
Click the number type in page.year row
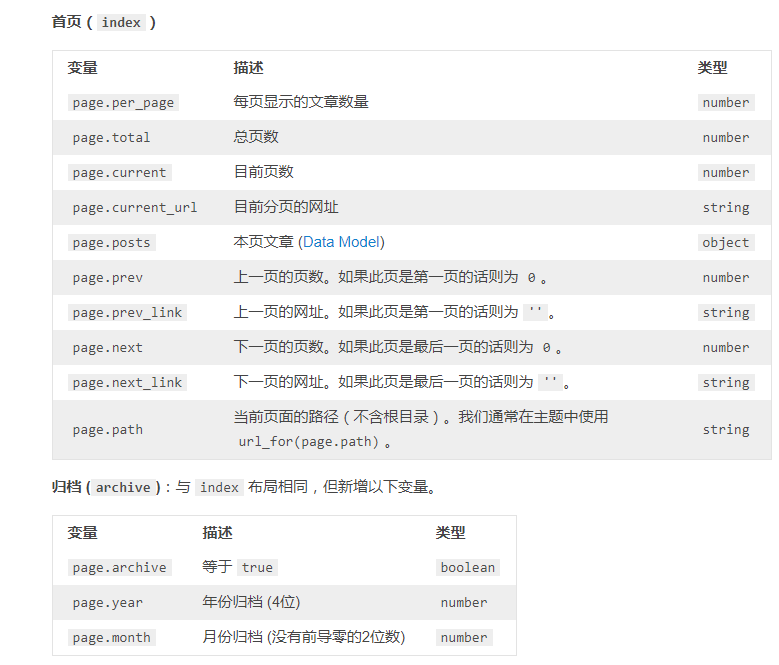[x=464, y=602]
